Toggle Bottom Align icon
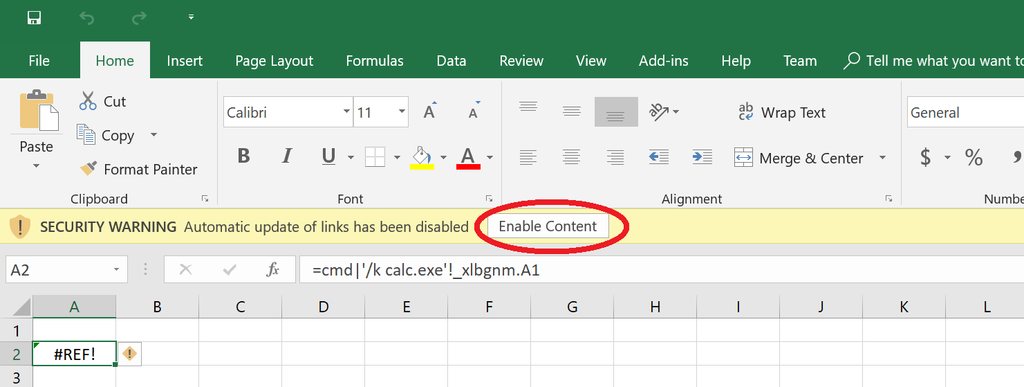The image size is (1024, 387). click(x=616, y=112)
